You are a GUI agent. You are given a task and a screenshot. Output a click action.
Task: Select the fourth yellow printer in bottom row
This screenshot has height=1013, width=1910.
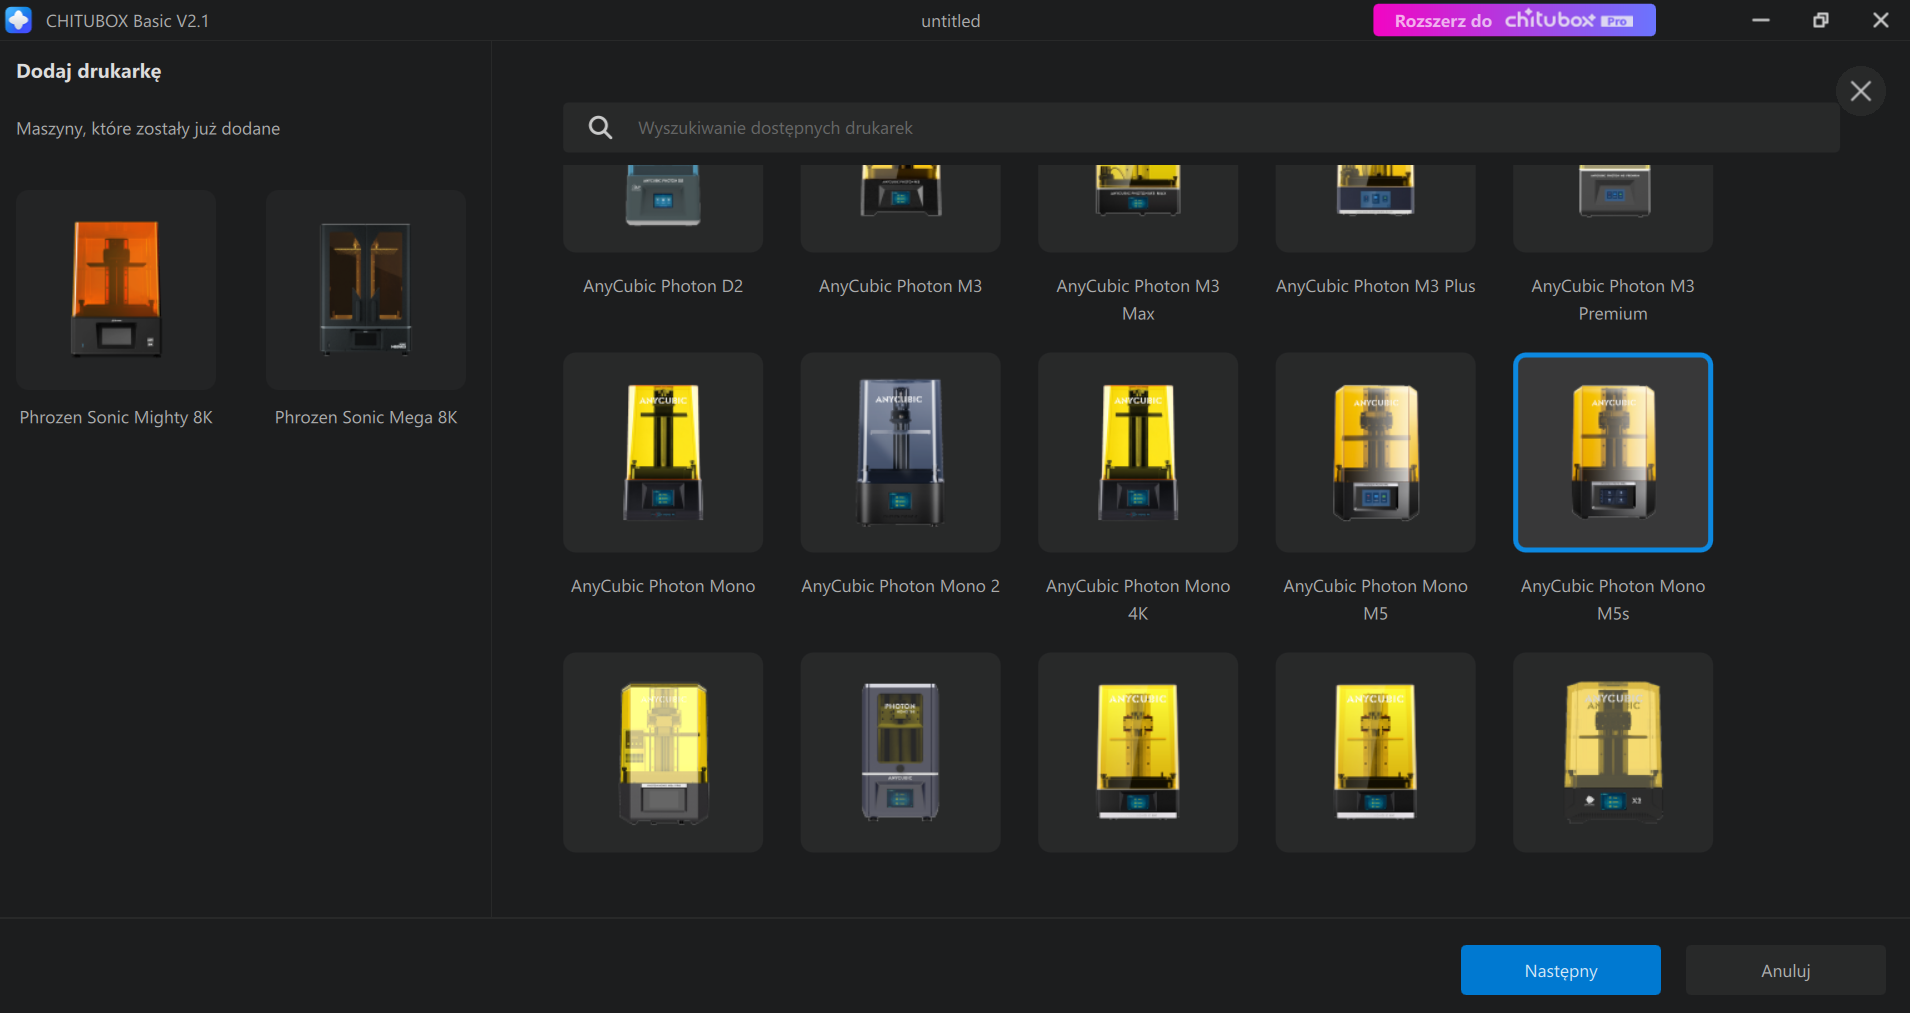pyautogui.click(x=1375, y=752)
